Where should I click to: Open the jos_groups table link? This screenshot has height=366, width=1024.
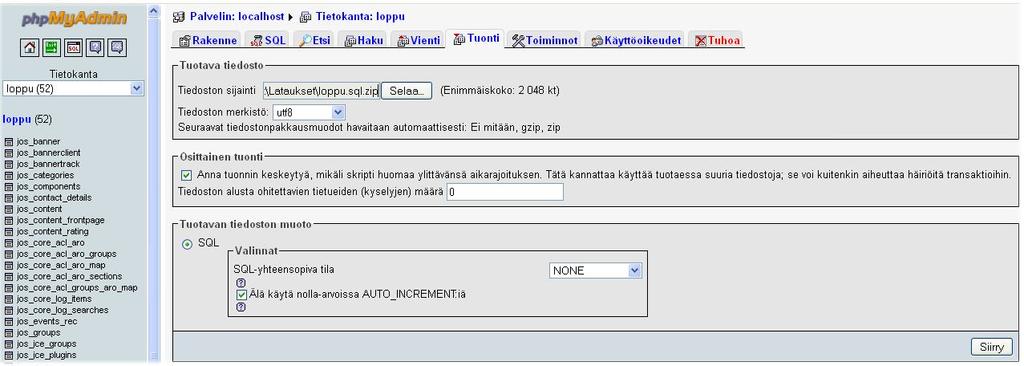(39, 333)
